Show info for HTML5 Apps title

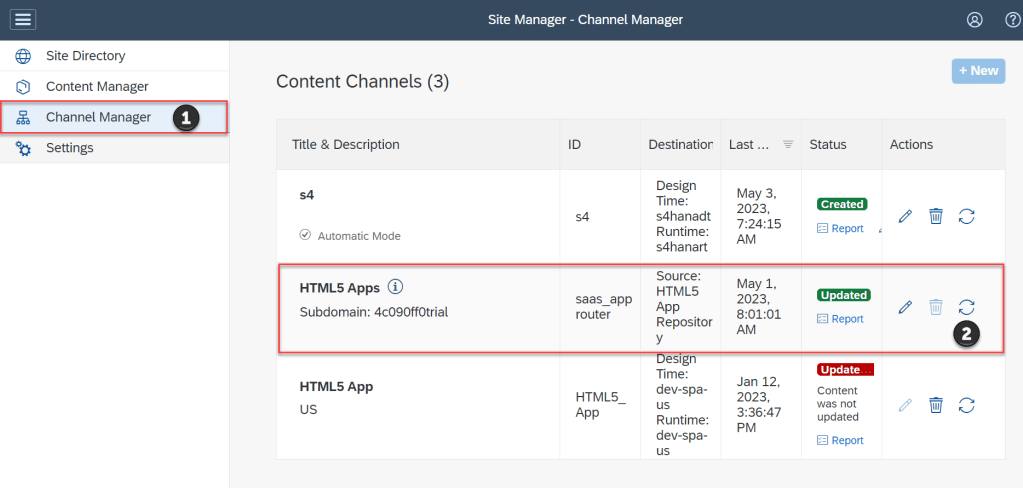tap(395, 287)
